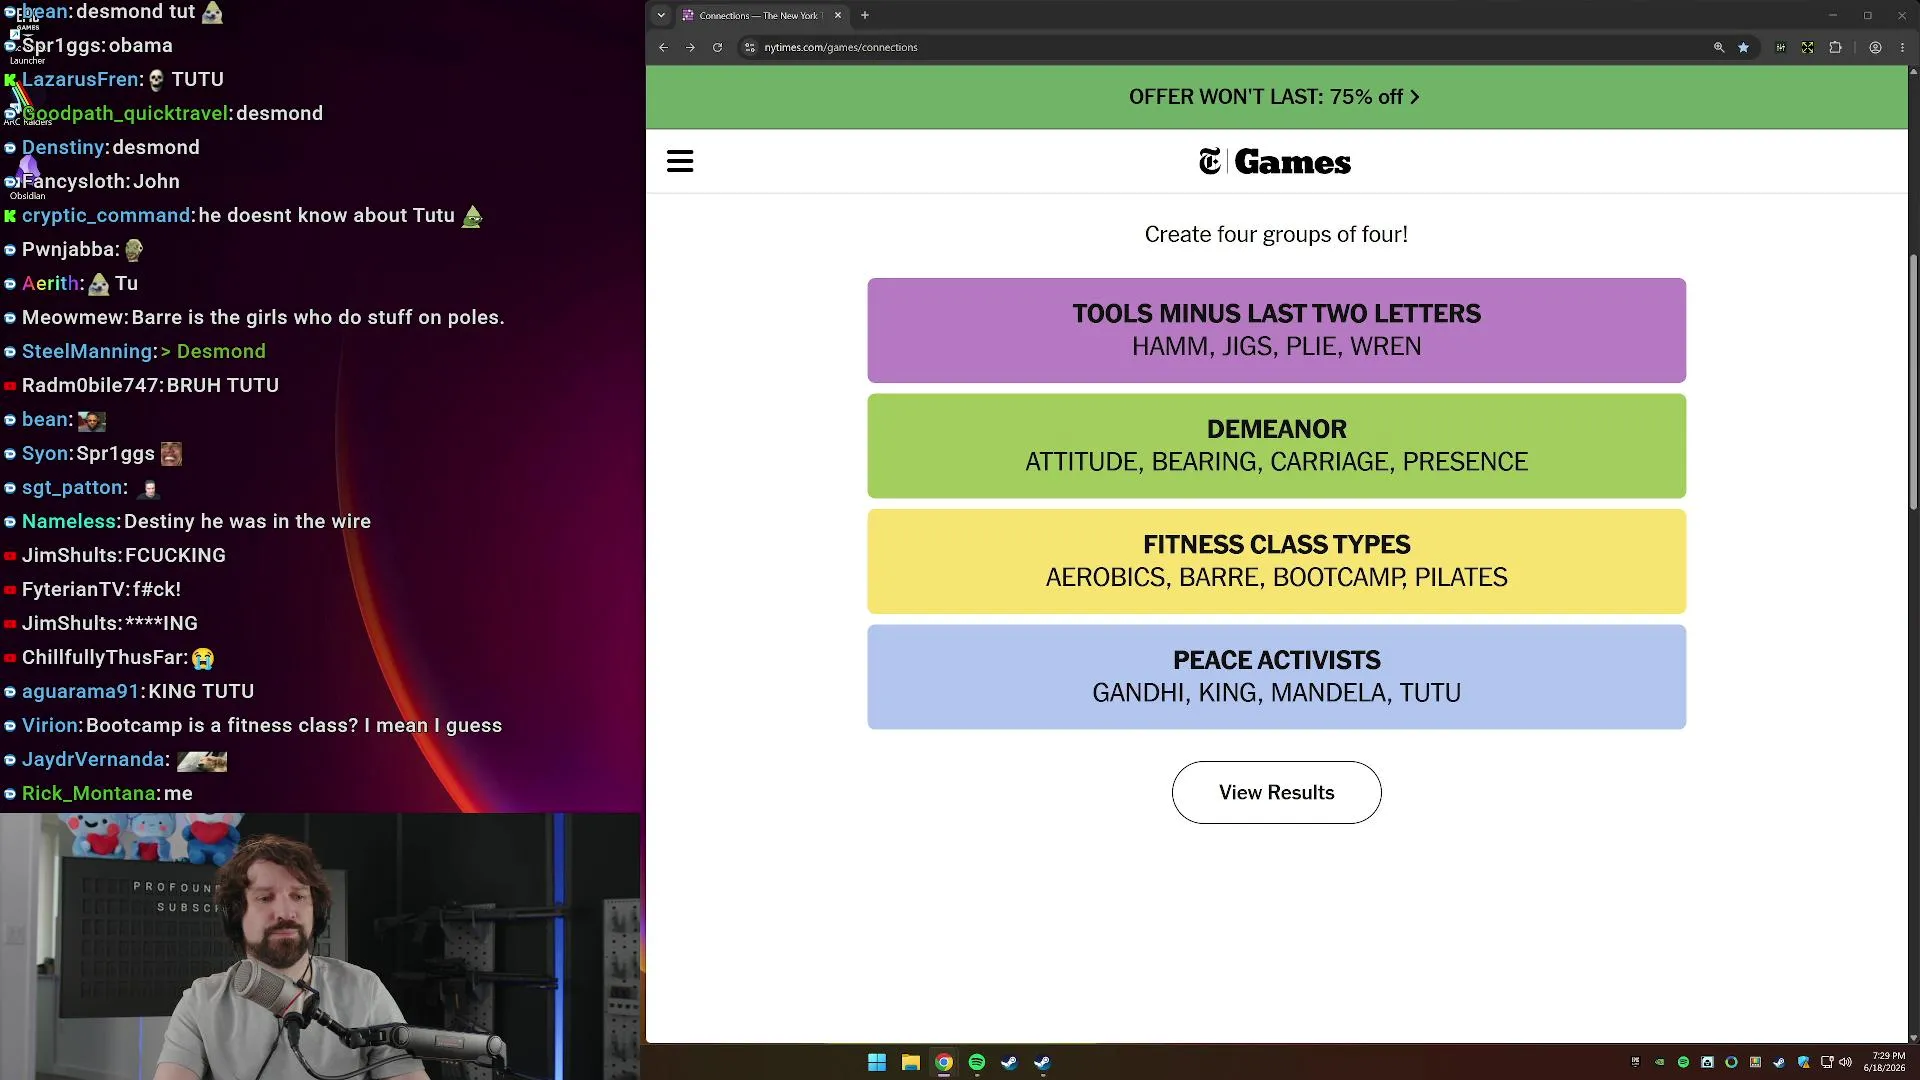
Task: Click the Steam icon in system tray
Action: point(1779,1062)
